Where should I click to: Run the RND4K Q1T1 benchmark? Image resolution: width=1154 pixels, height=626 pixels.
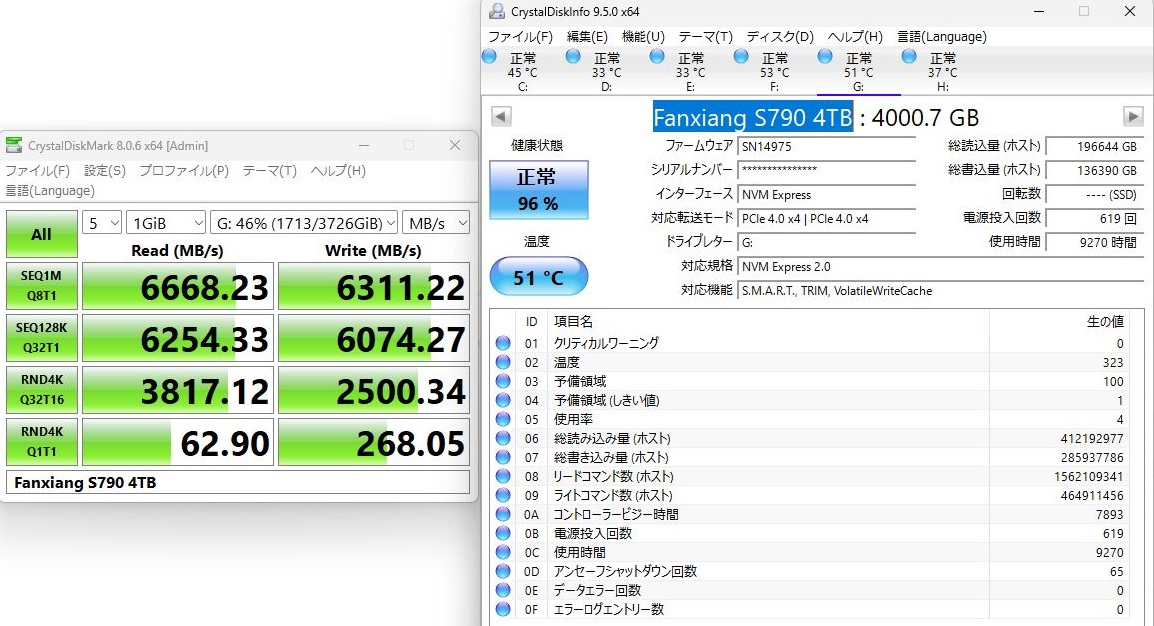point(42,441)
